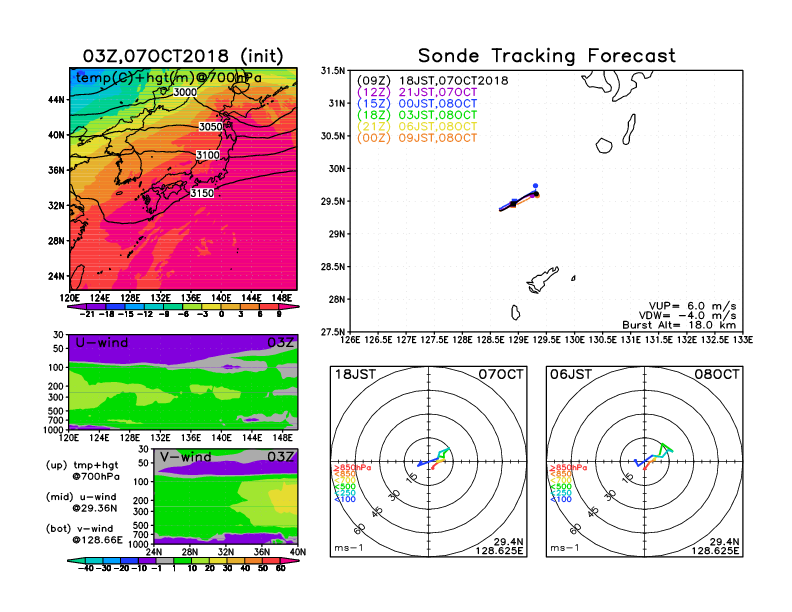Click "126E" on tracking map axis
This screenshot has height=612, width=792.
pyautogui.click(x=350, y=340)
